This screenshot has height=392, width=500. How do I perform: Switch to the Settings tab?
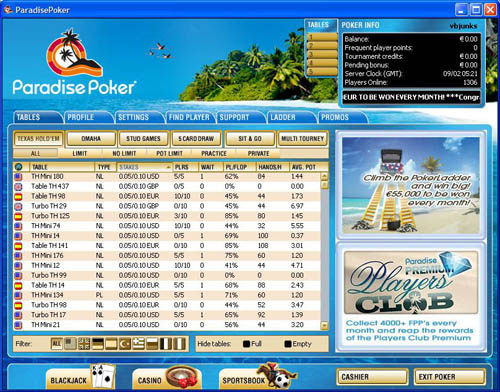pyautogui.click(x=134, y=117)
